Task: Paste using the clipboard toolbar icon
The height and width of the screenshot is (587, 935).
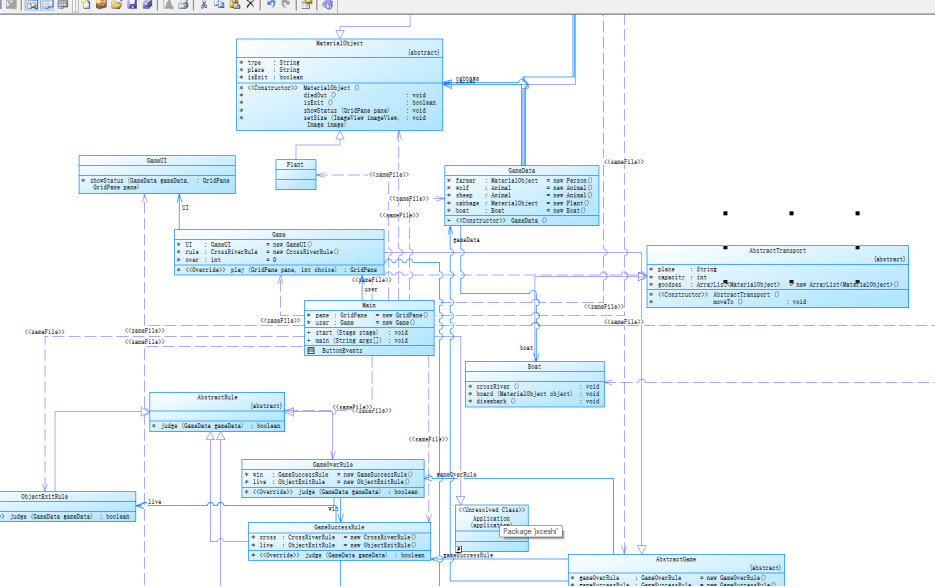Action: click(x=235, y=4)
